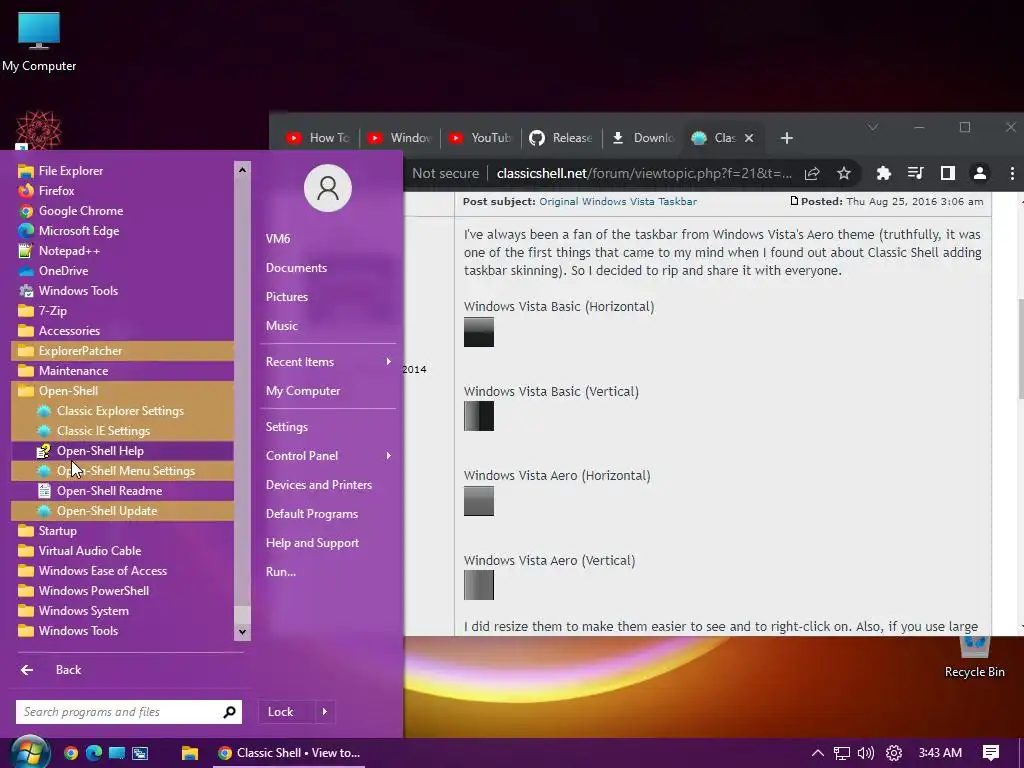Open the My Computer desktop icon

pos(39,42)
